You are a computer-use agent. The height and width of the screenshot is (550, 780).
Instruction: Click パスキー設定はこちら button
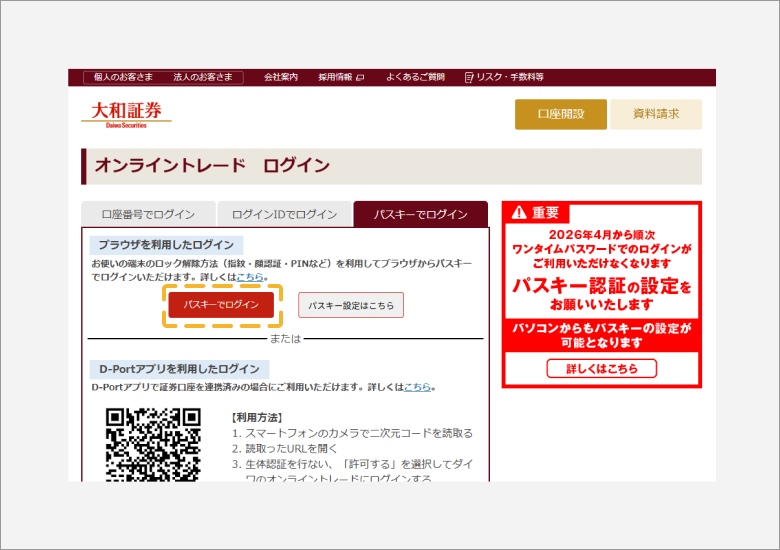351,305
